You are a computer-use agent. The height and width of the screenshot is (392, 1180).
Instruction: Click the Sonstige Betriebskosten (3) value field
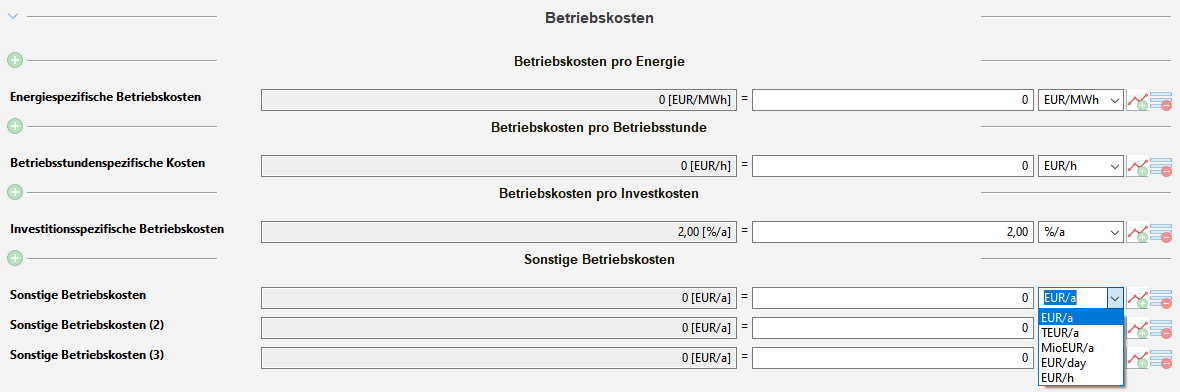coord(892,358)
